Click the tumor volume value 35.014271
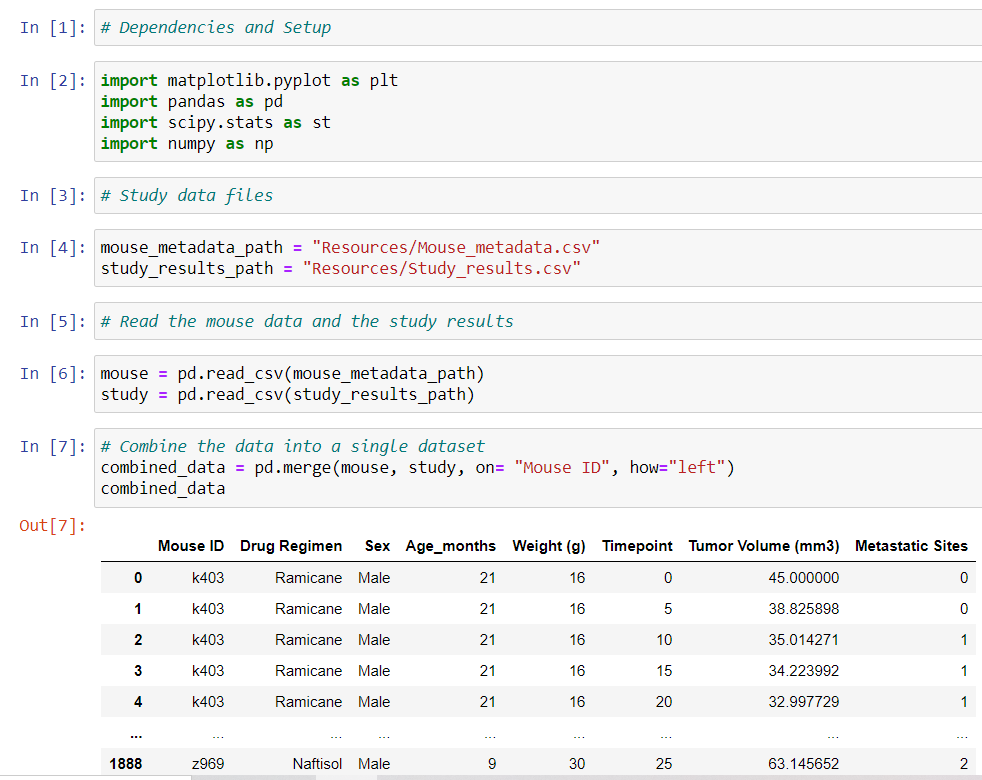This screenshot has height=780, width=982. click(x=804, y=640)
